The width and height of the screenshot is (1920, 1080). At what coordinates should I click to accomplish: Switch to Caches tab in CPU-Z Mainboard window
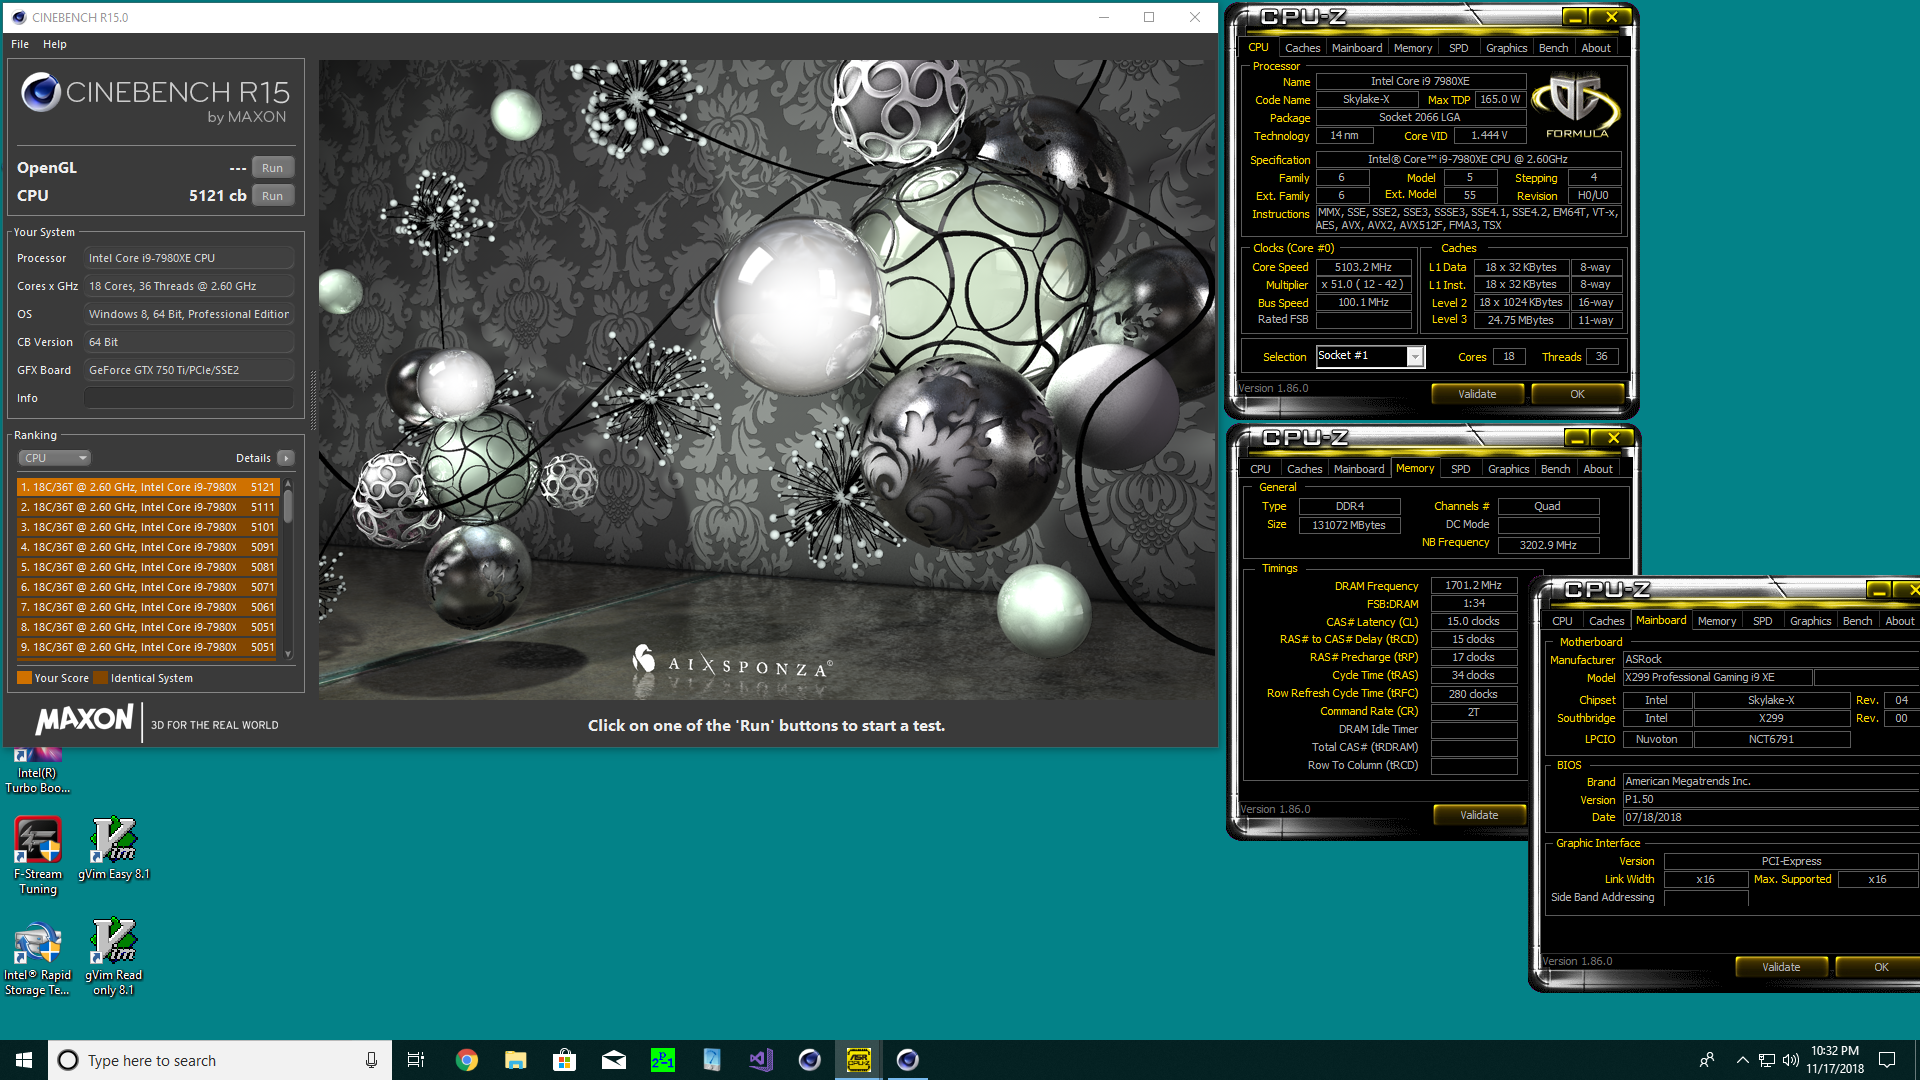pos(1606,621)
